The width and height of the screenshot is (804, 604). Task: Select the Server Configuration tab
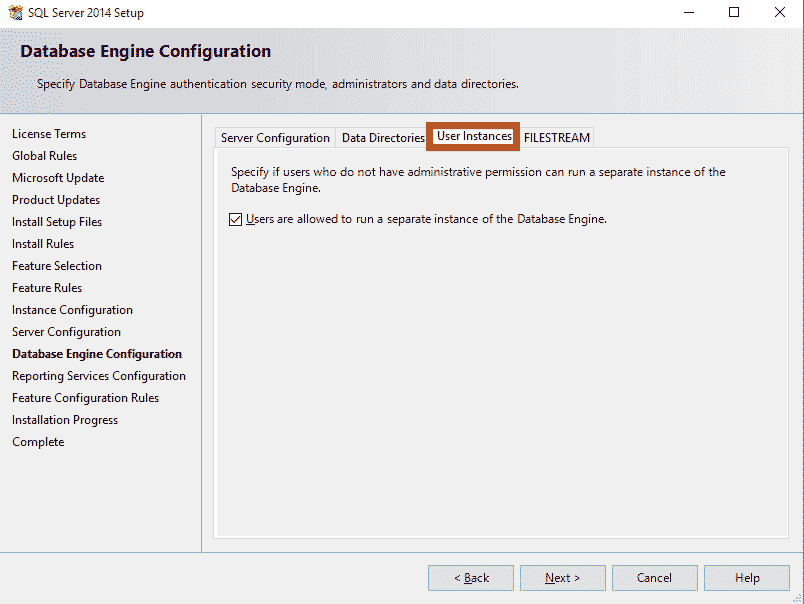(x=274, y=137)
